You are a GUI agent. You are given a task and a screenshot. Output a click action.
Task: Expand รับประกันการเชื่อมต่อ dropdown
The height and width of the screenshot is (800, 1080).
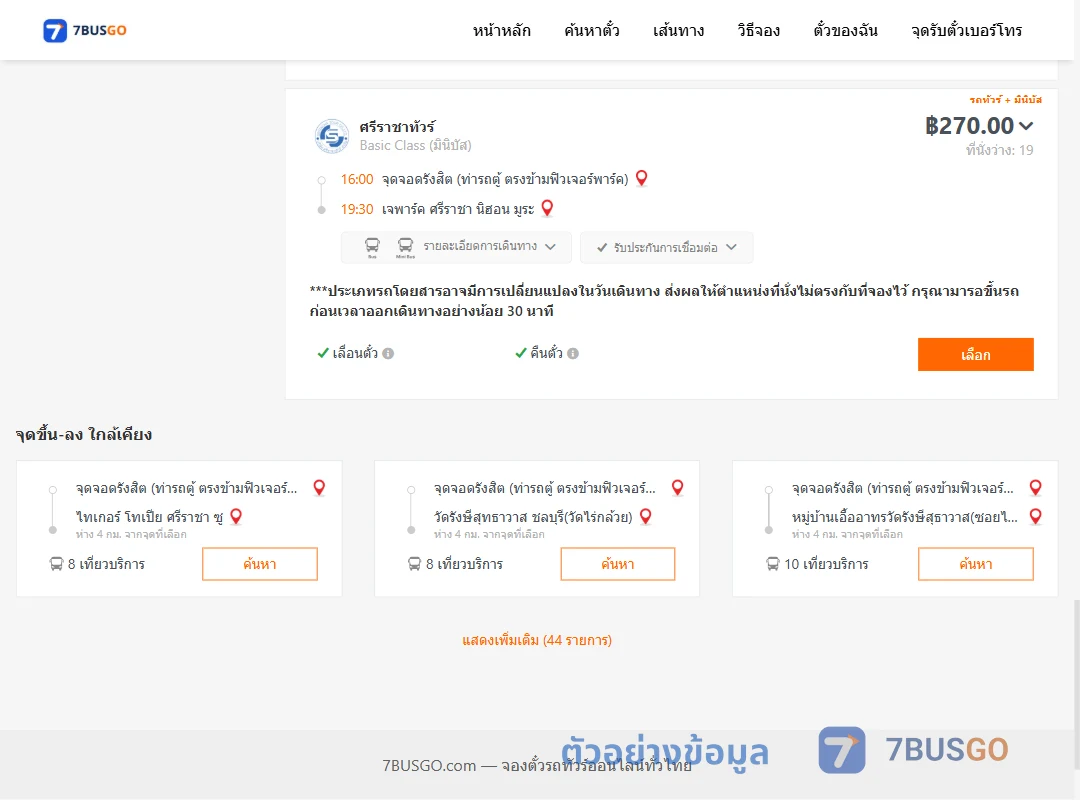pyautogui.click(x=667, y=247)
